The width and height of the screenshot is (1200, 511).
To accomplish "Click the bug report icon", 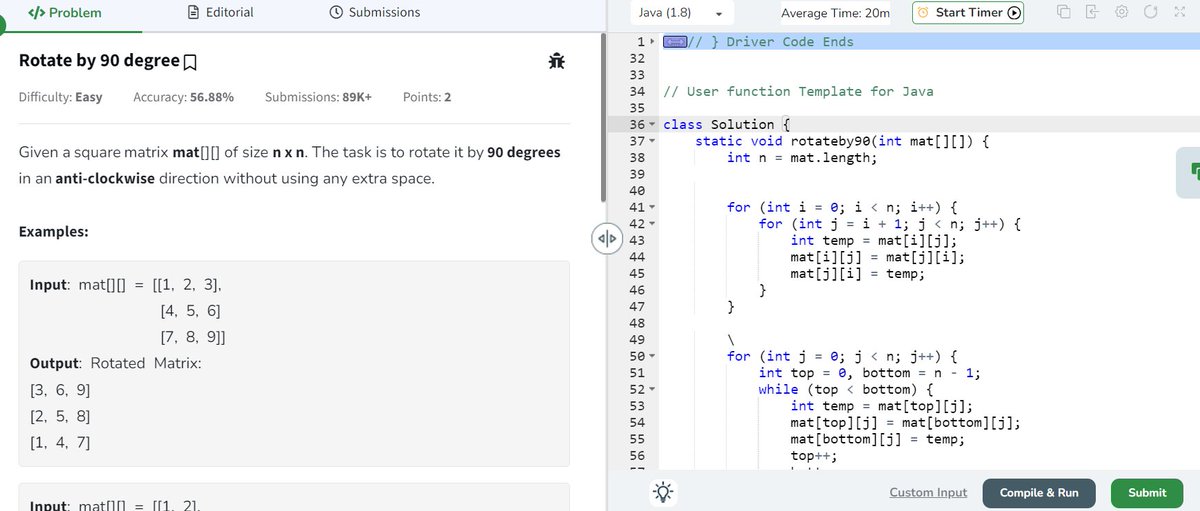I will 557,61.
